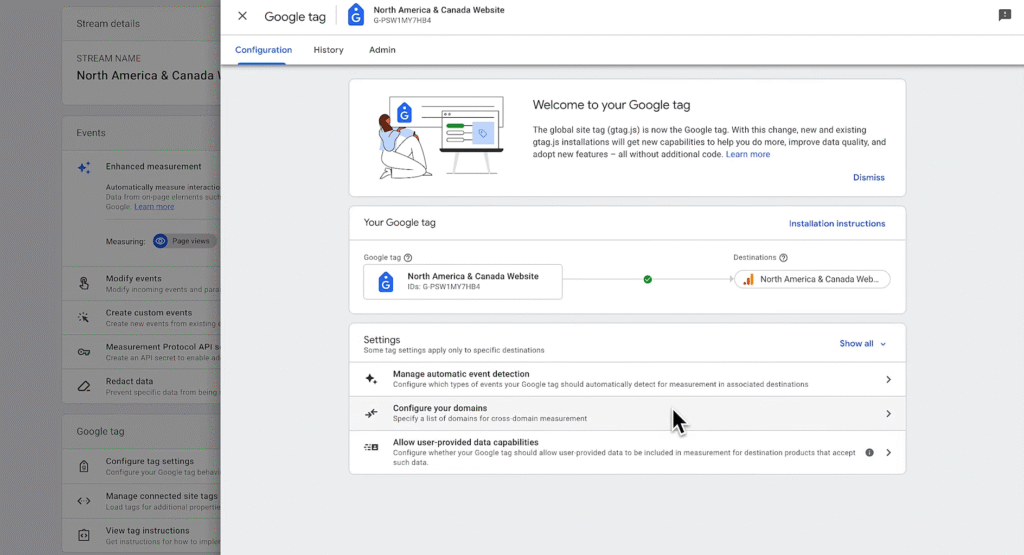Open Modify events in background panel
Screen dimensions: 1024x555
tap(142, 283)
